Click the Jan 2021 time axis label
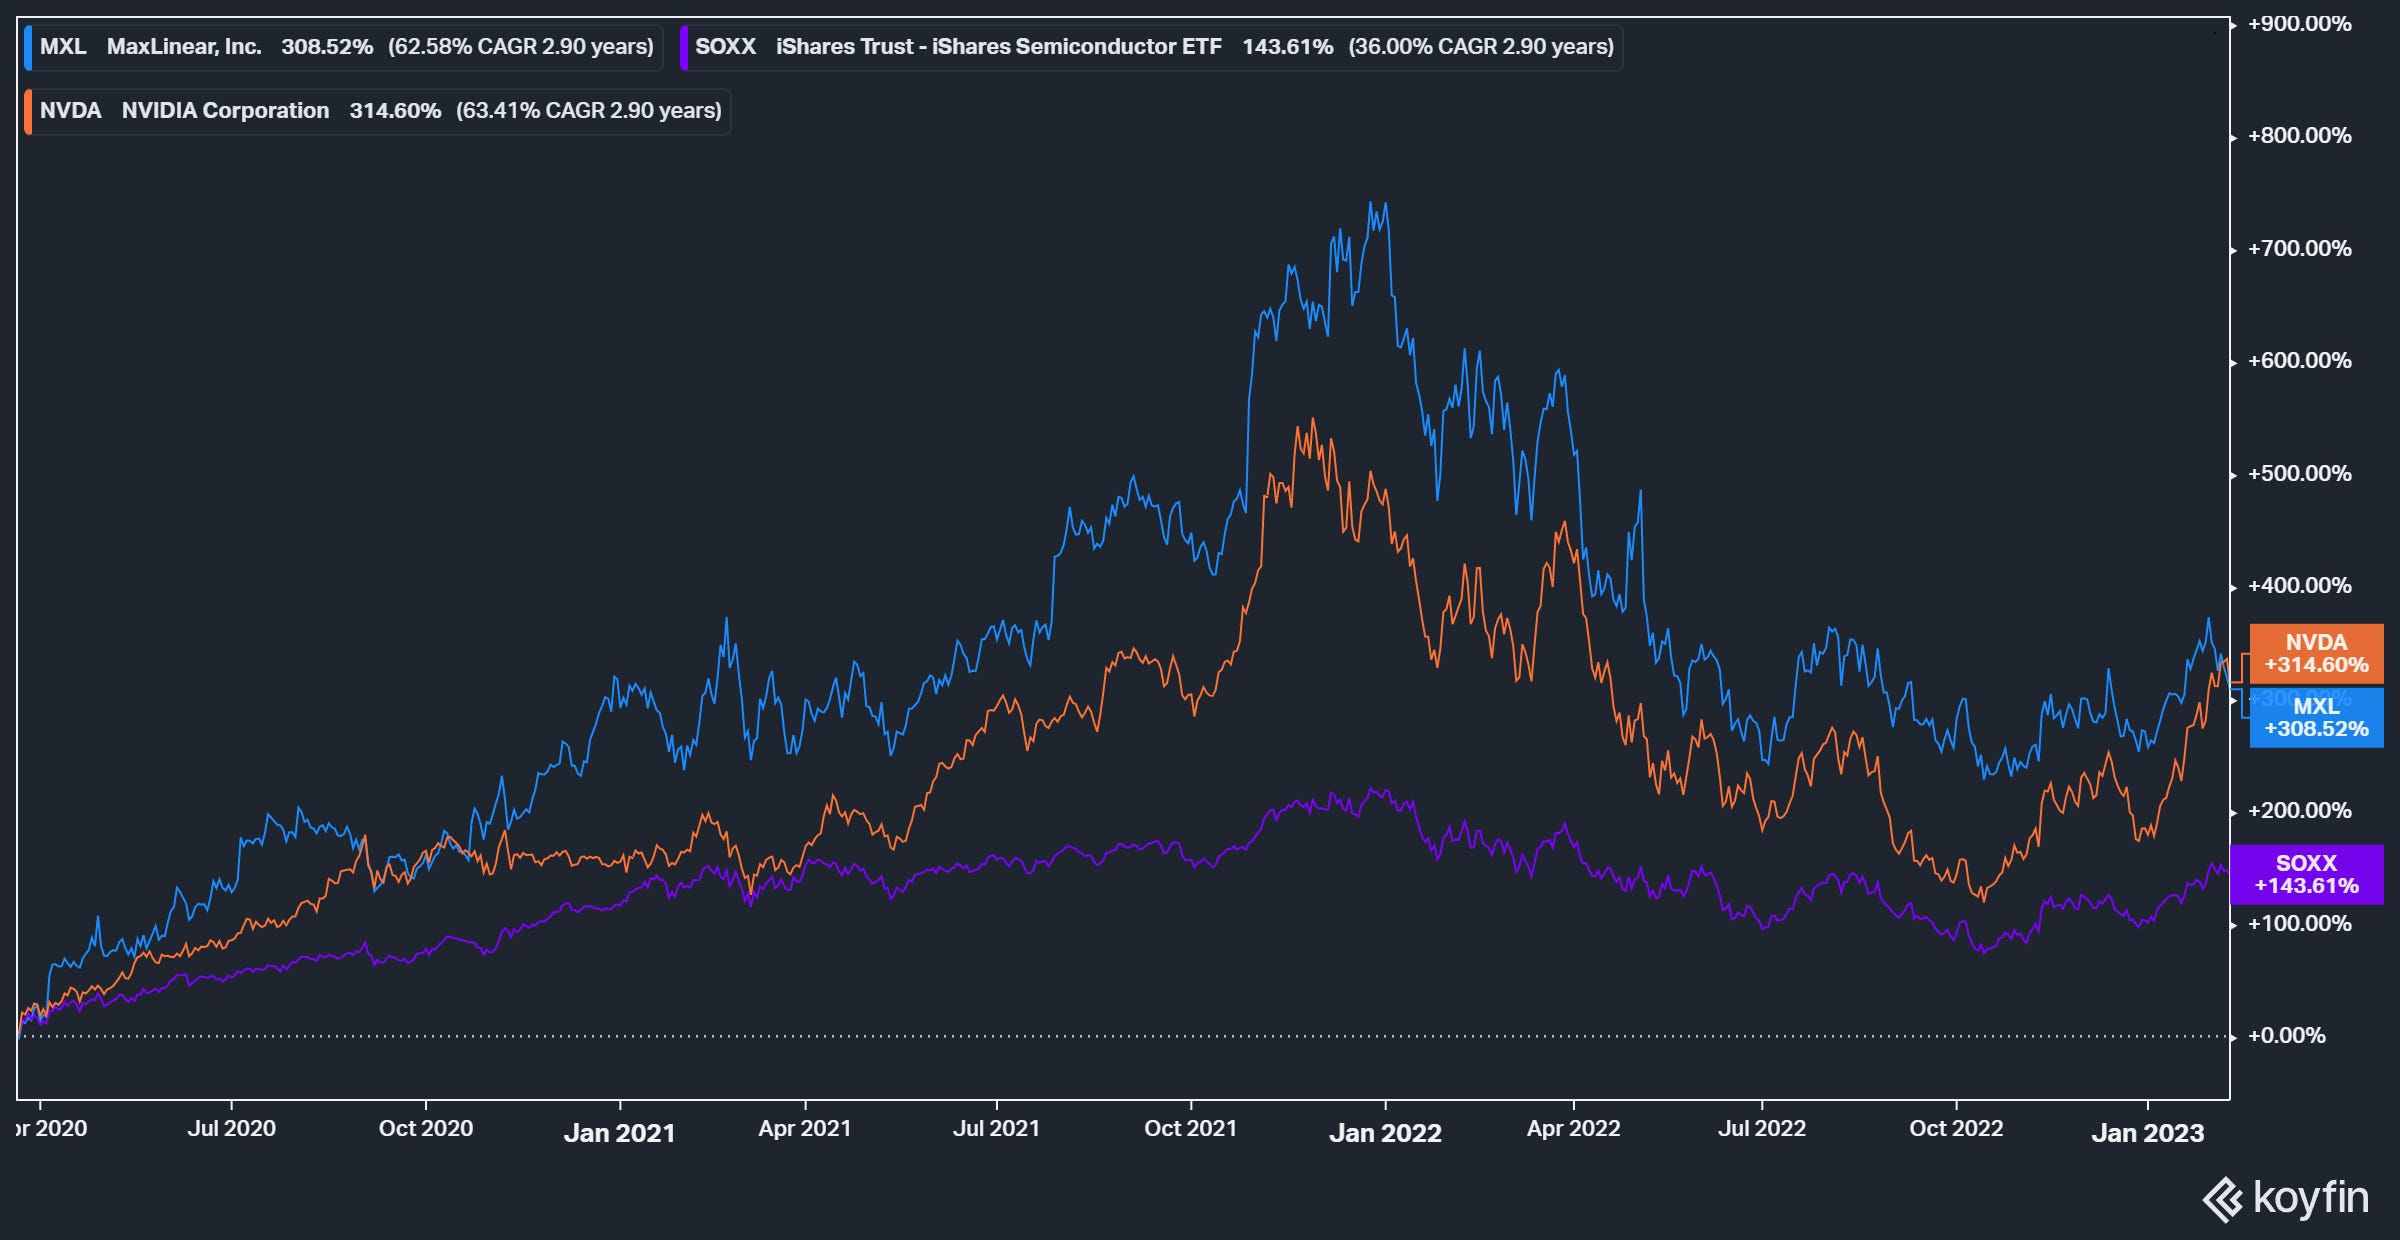Viewport: 2400px width, 1240px height. pyautogui.click(x=619, y=1132)
